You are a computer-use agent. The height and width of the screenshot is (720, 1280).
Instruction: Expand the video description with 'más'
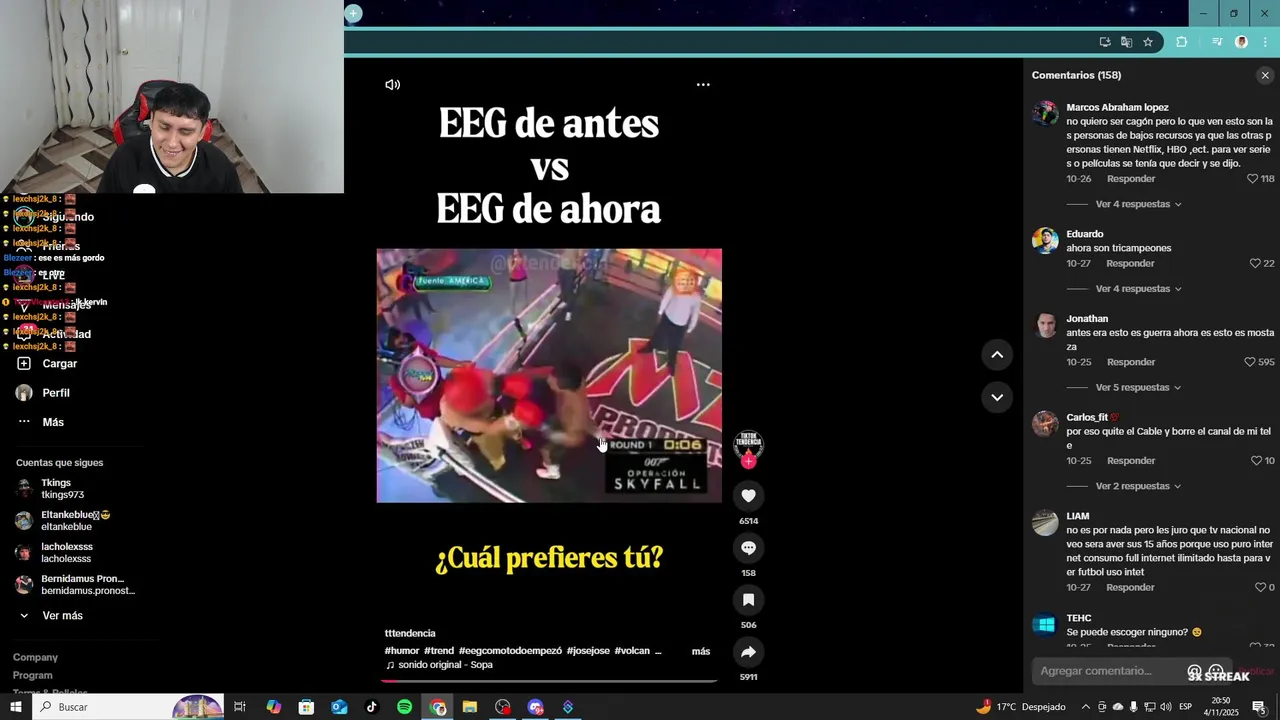click(x=701, y=651)
